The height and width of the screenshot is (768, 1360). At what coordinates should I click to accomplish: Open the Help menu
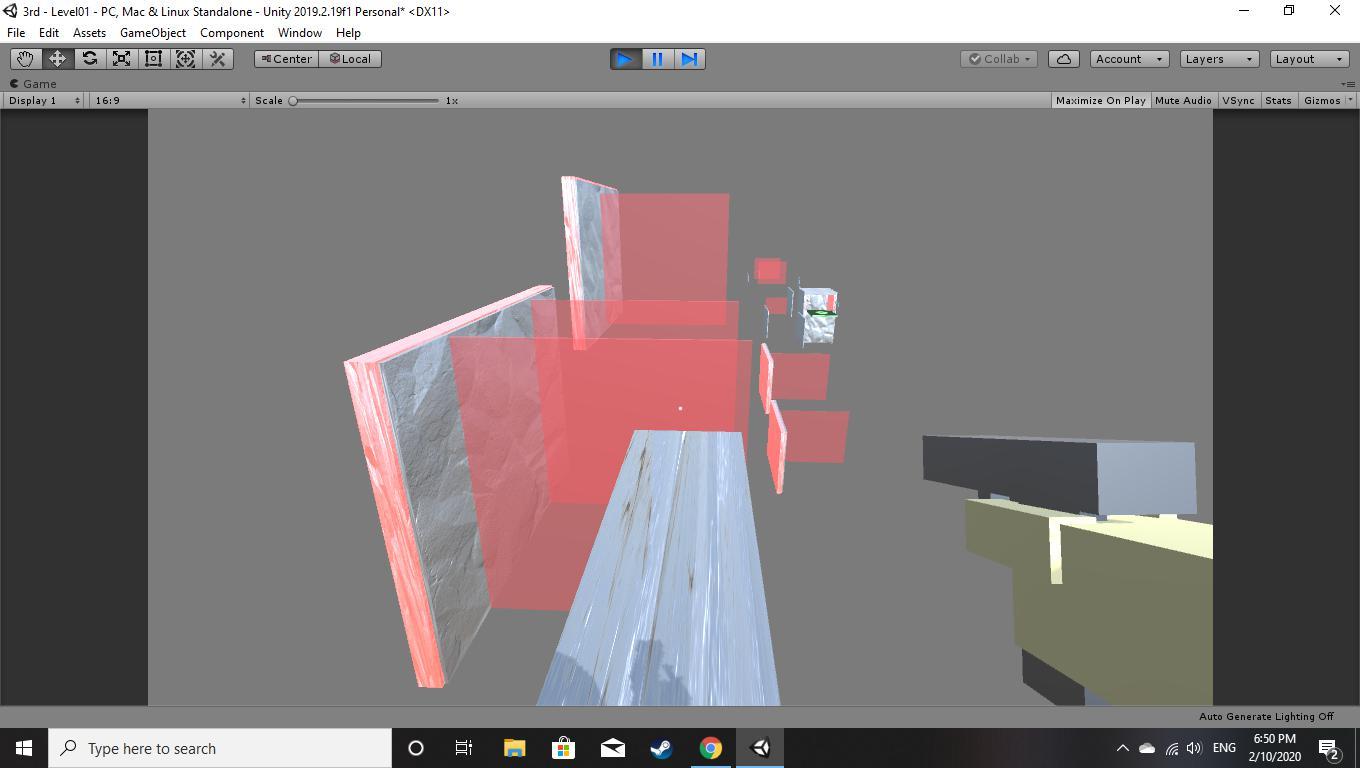(x=348, y=32)
